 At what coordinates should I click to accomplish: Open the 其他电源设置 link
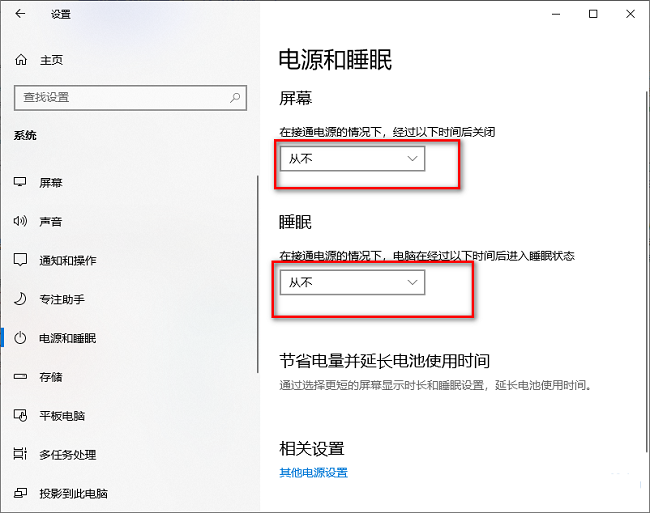(x=313, y=473)
